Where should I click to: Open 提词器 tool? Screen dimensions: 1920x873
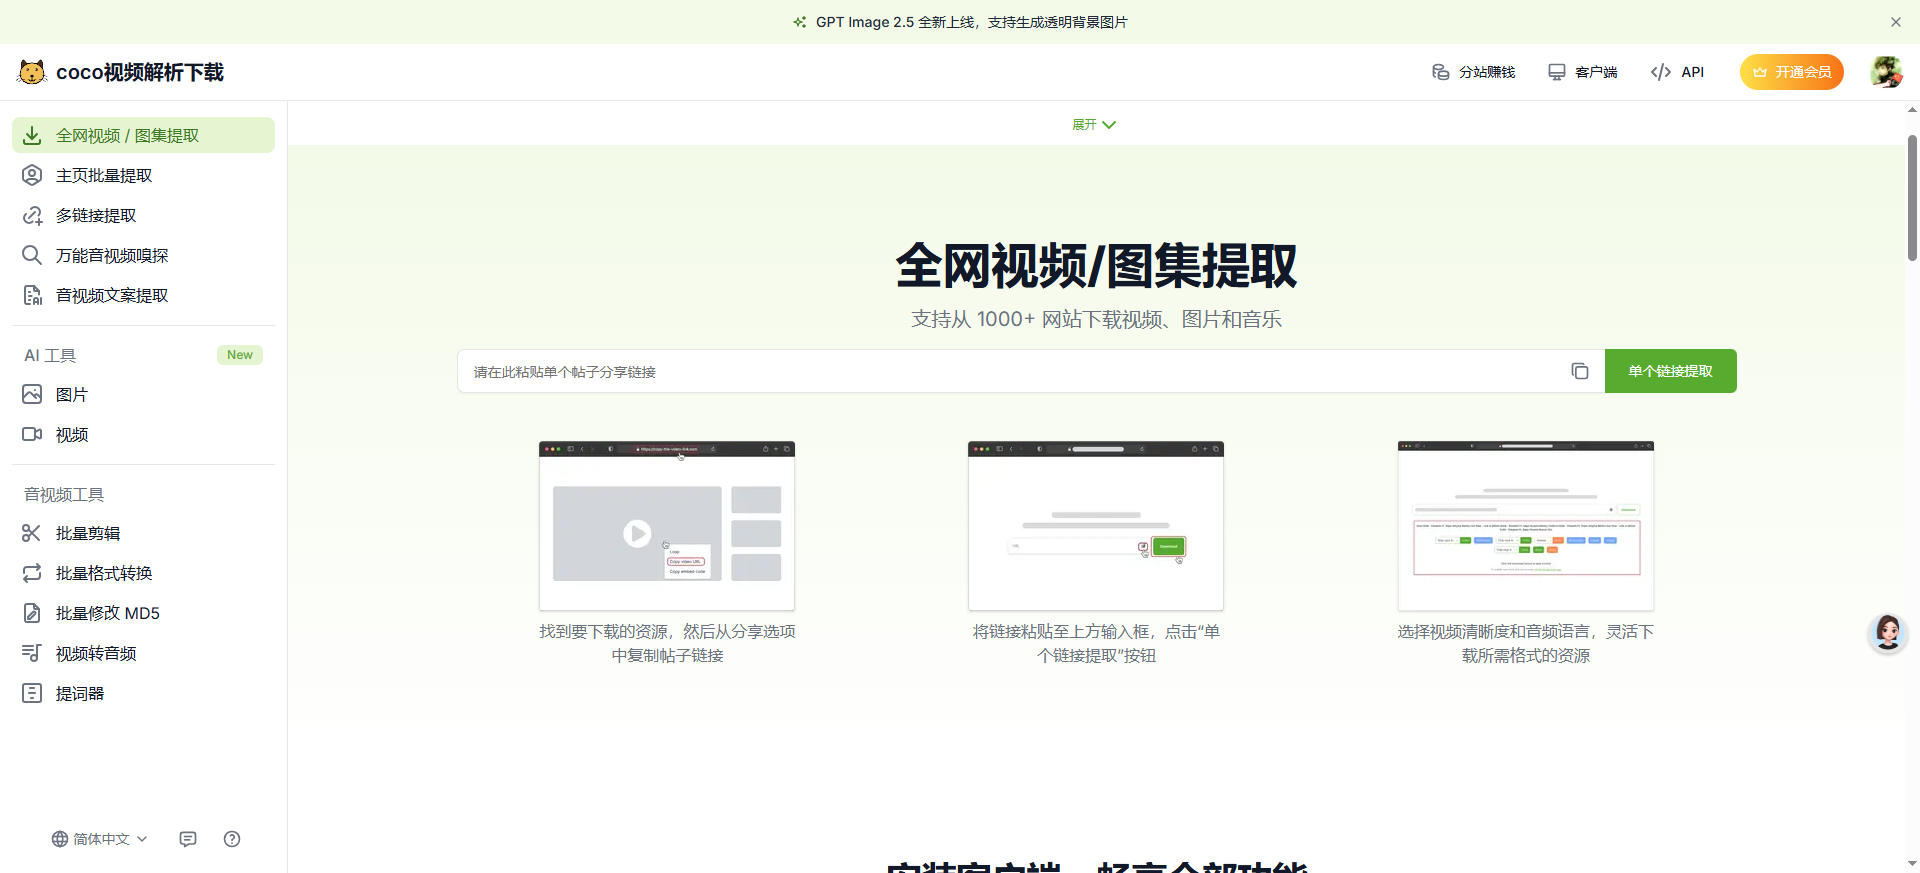(x=143, y=693)
